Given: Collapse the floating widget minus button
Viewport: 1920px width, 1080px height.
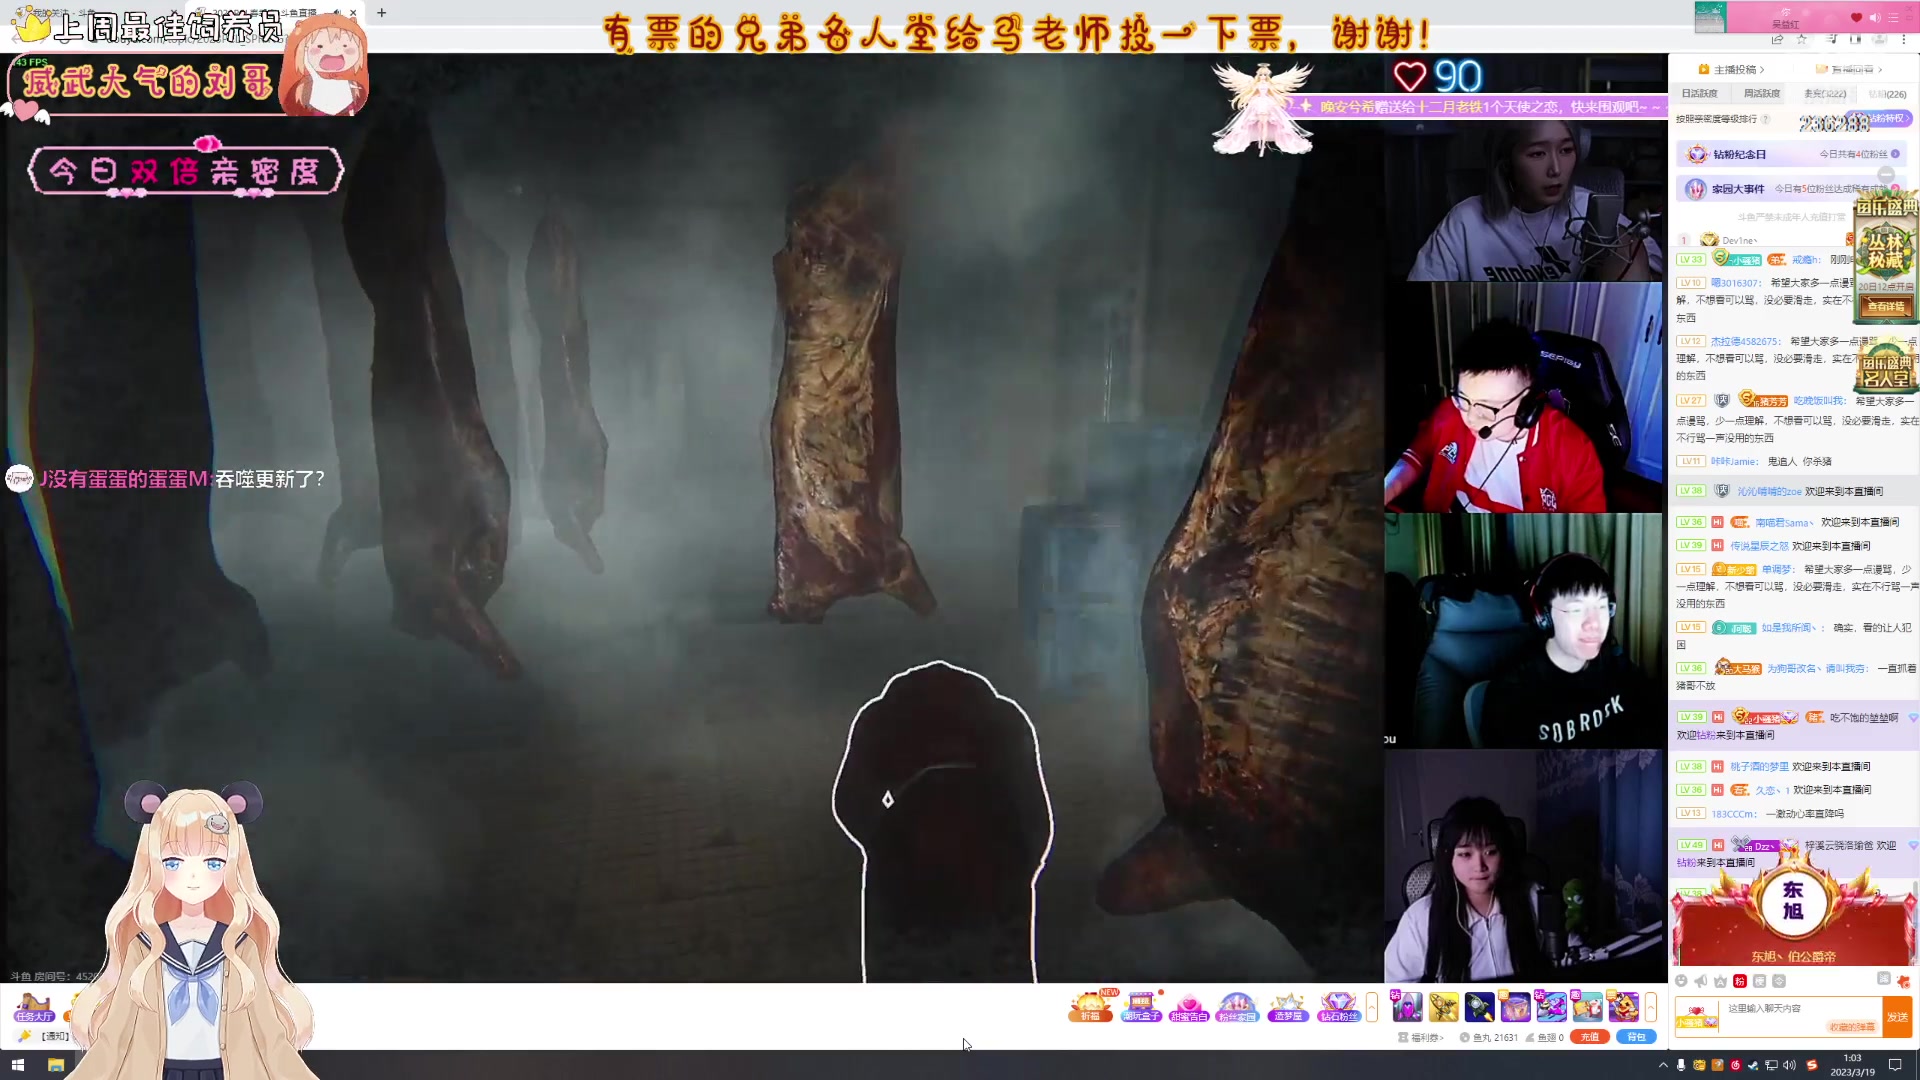Looking at the screenshot, I should coord(1886,175).
